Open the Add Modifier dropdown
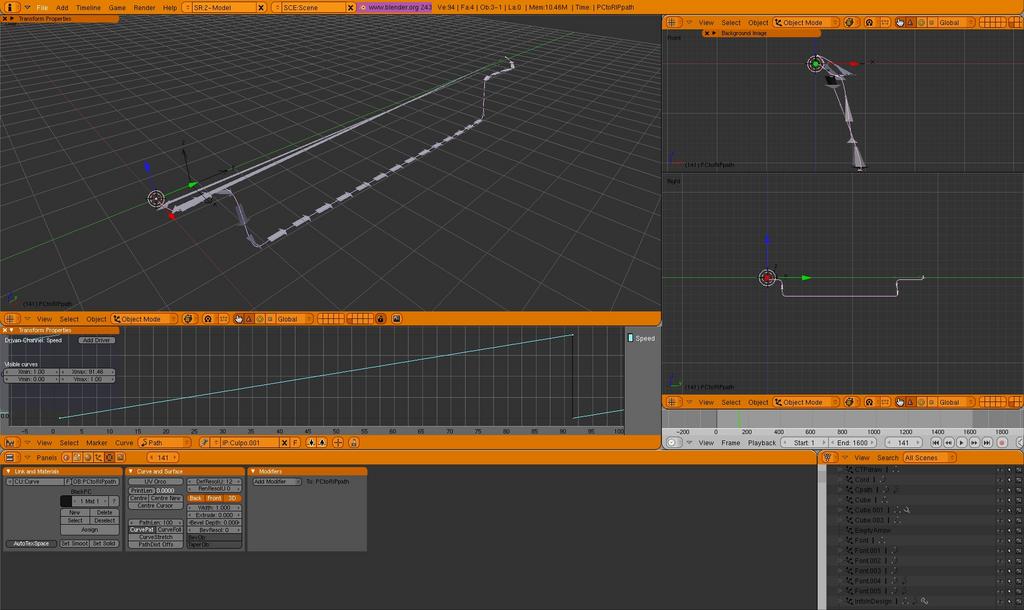This screenshot has width=1024, height=610. [x=277, y=481]
